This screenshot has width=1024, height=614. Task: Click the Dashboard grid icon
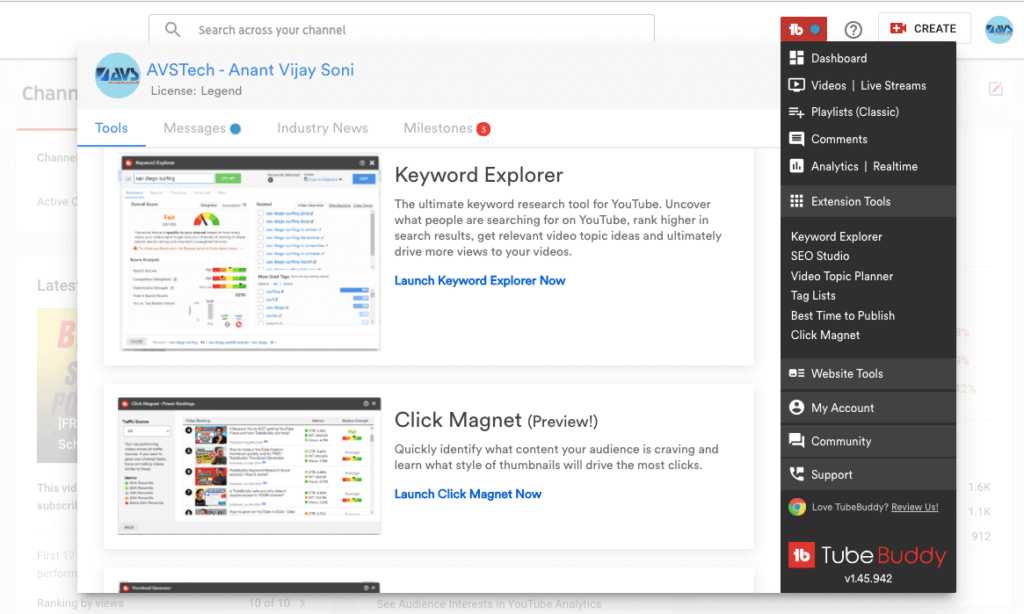797,58
